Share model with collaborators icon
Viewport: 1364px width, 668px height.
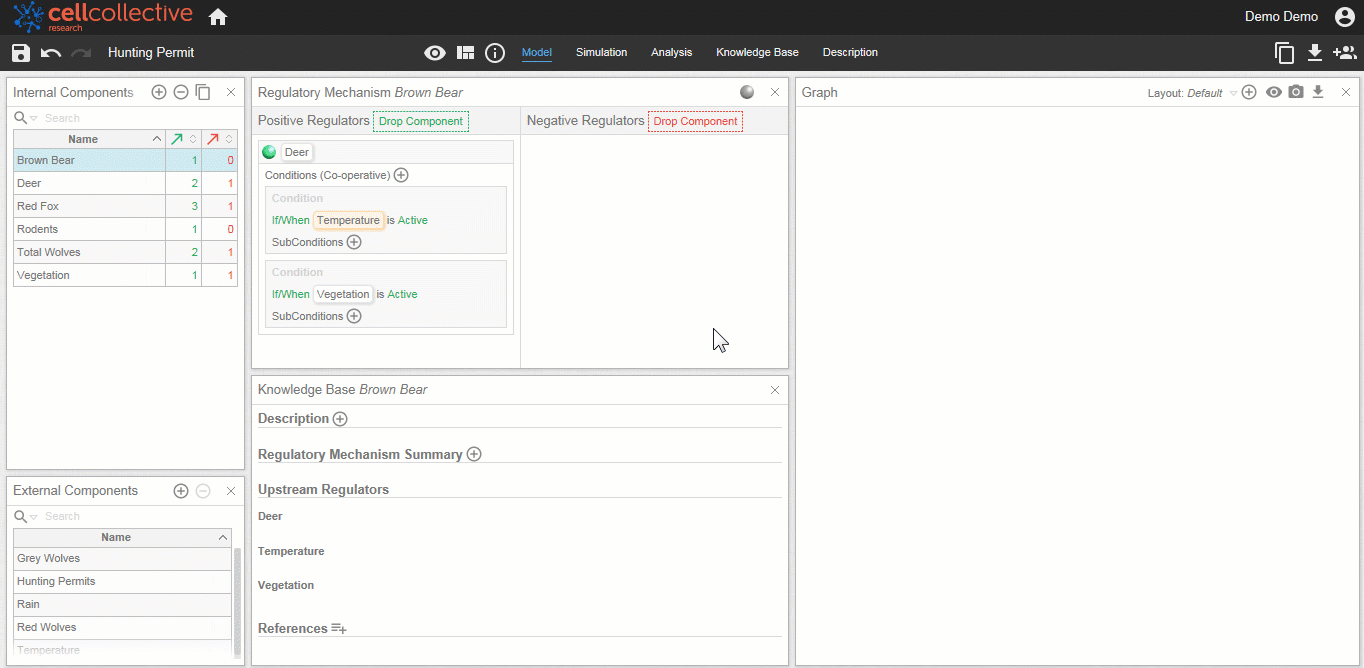pyautogui.click(x=1344, y=53)
